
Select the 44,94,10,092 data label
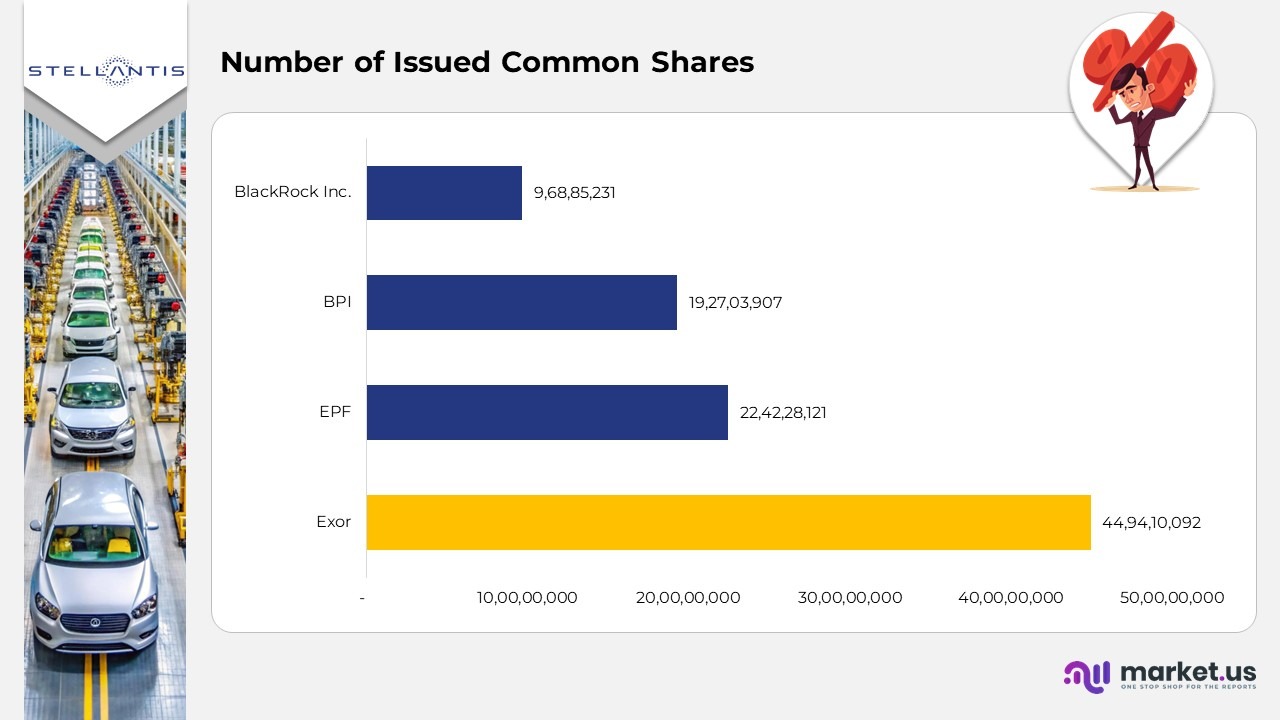(x=1151, y=522)
